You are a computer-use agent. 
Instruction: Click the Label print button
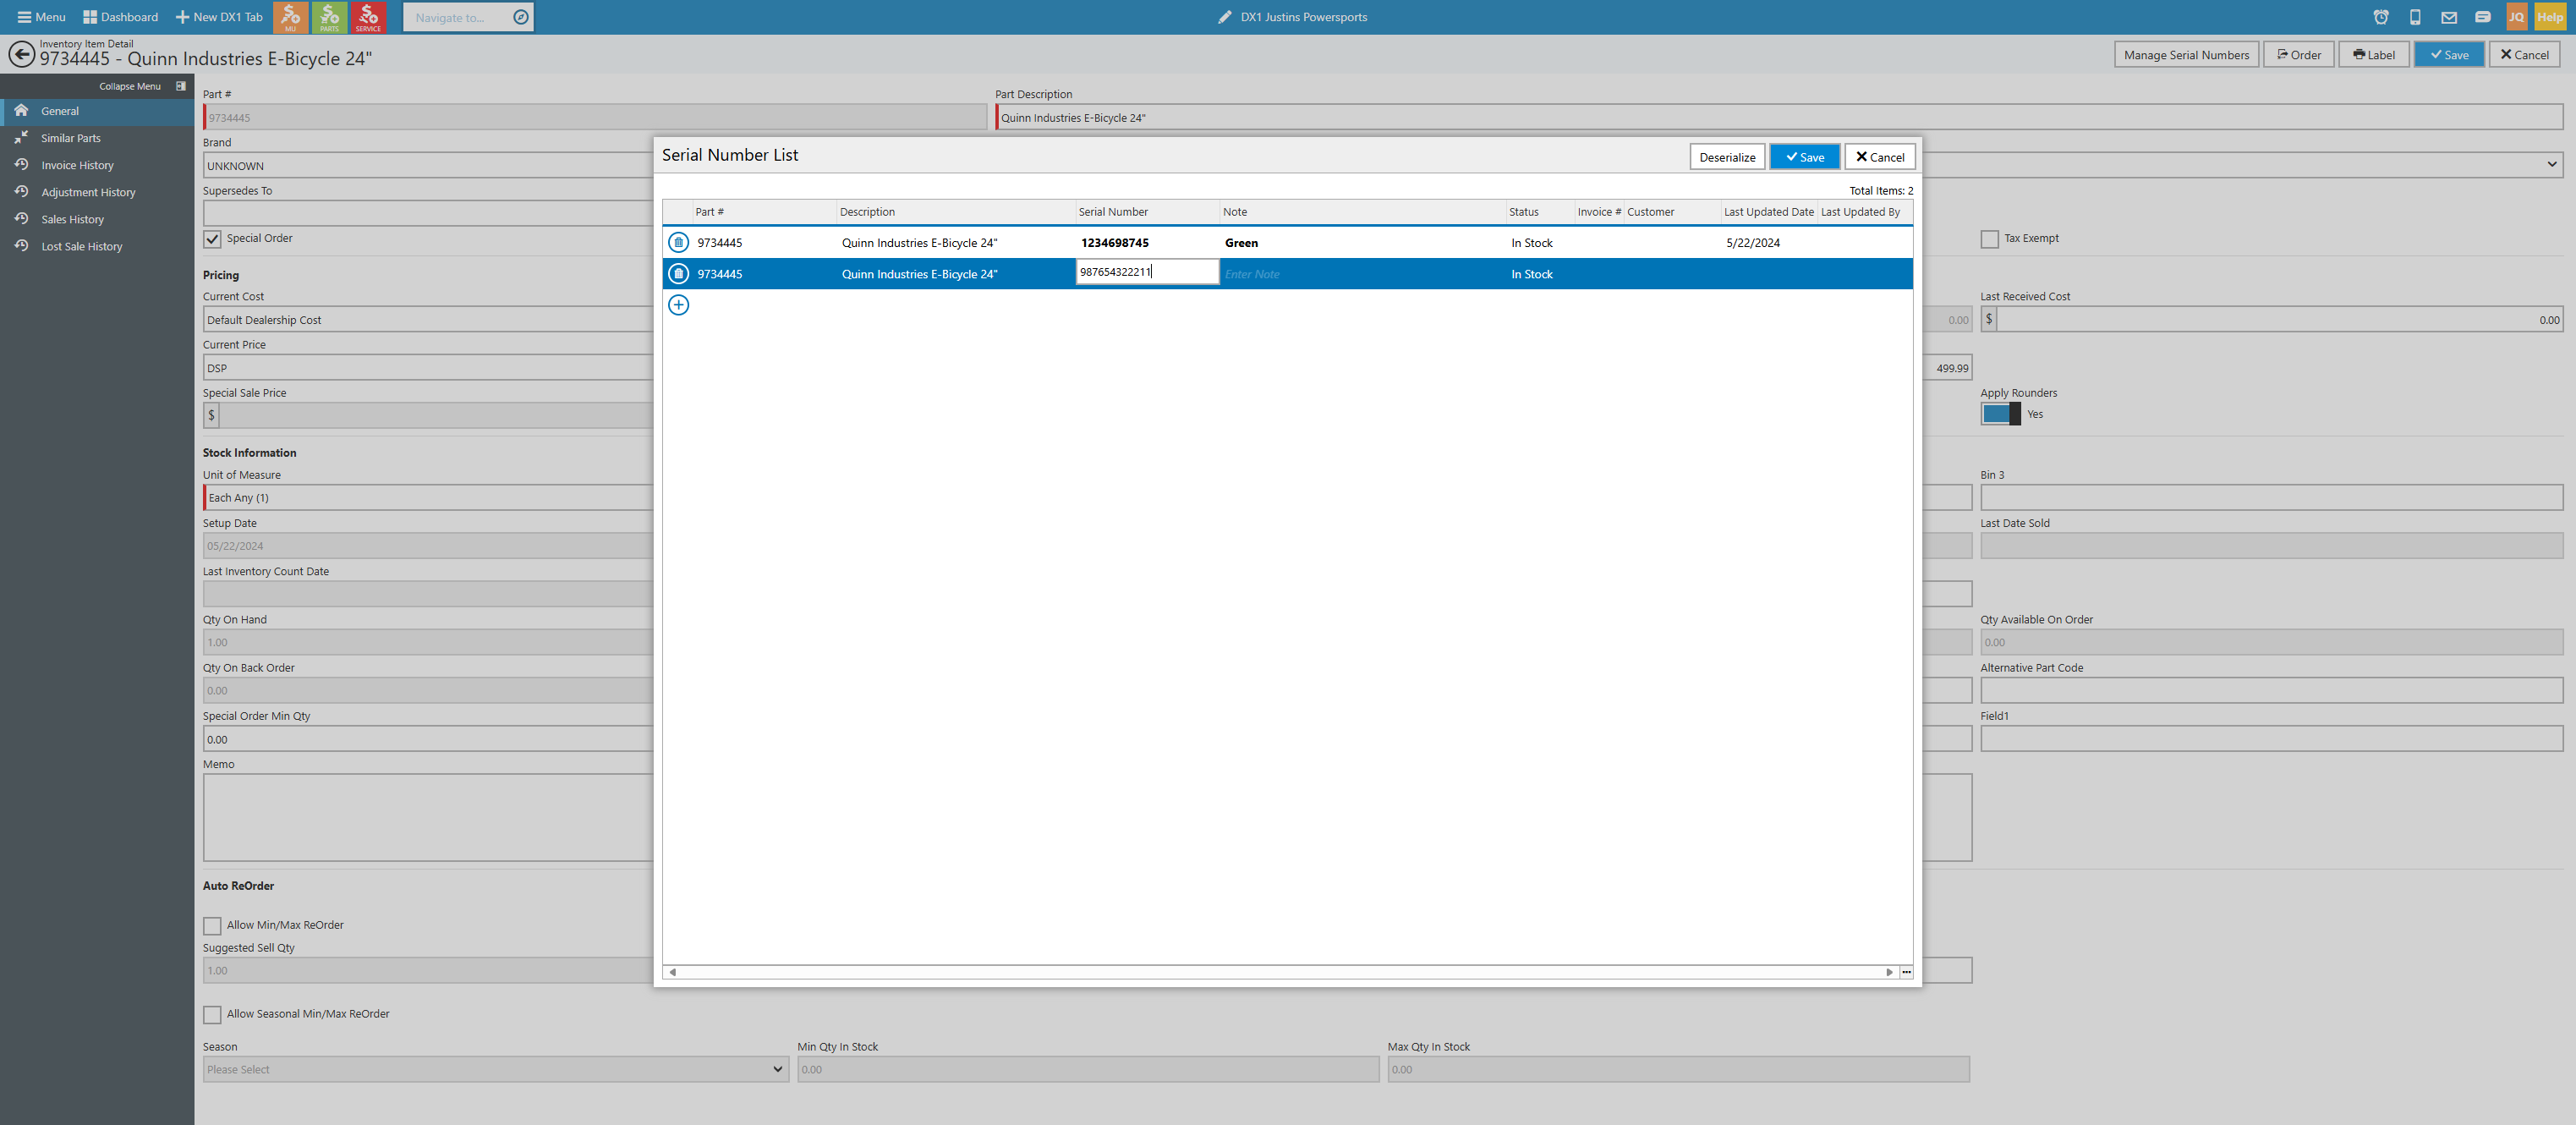[2374, 55]
